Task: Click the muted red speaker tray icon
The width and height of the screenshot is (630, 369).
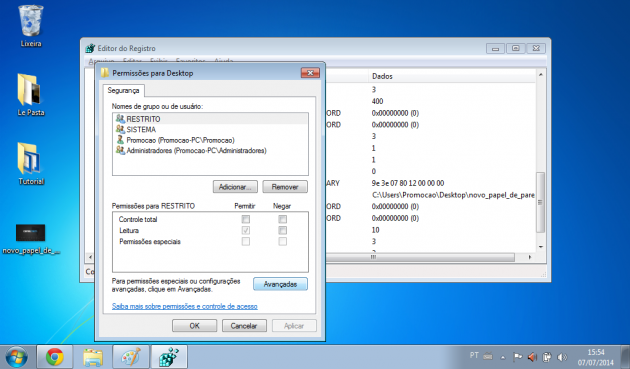Action: 532,357
